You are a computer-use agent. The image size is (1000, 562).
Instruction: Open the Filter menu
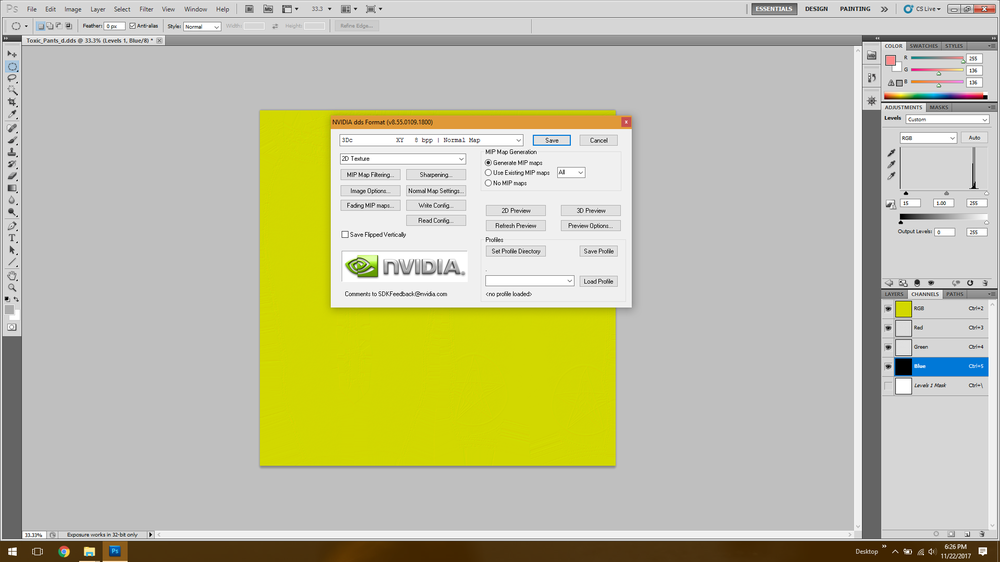pos(146,9)
